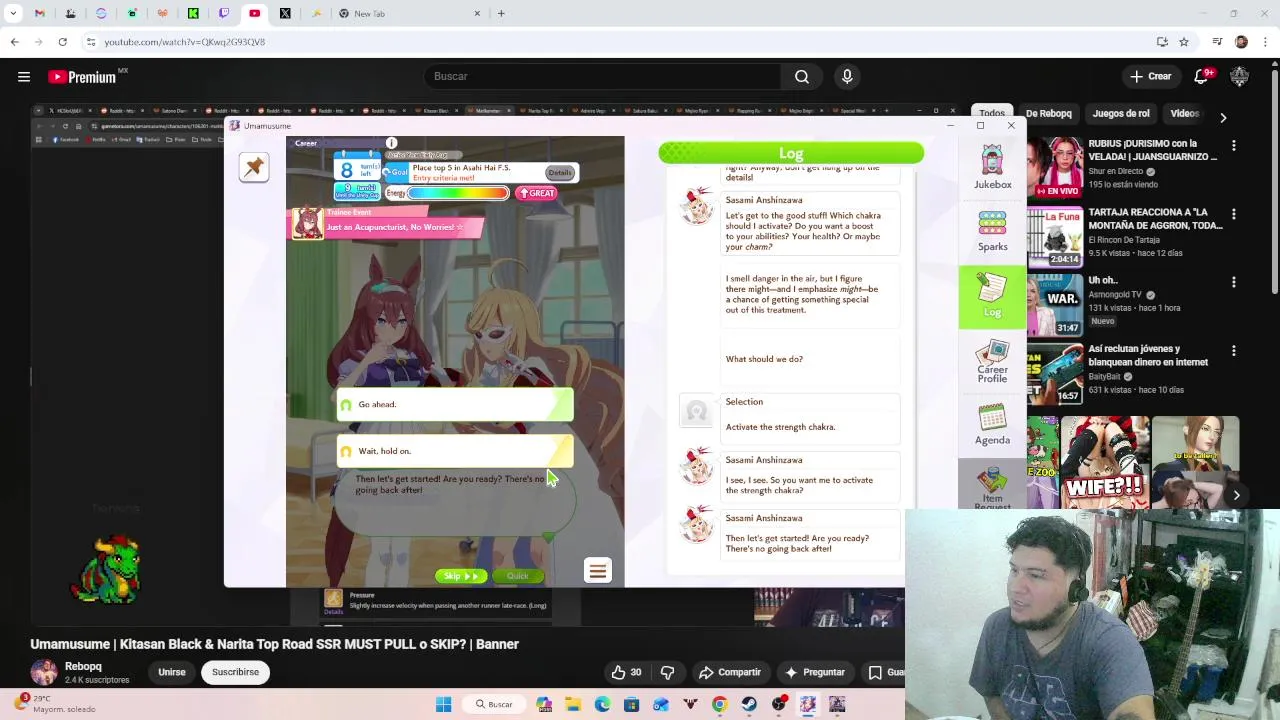1280x720 pixels.
Task: Open Windows Start menu
Action: (444, 704)
